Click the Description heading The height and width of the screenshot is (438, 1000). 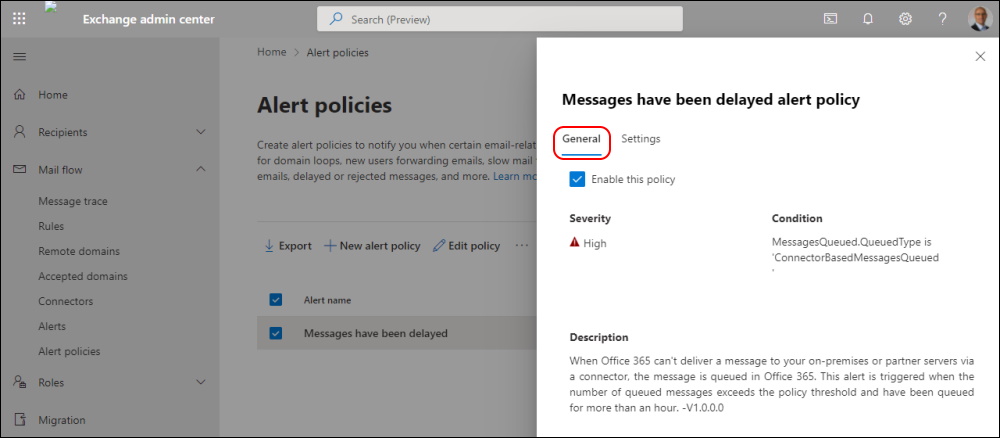599,337
